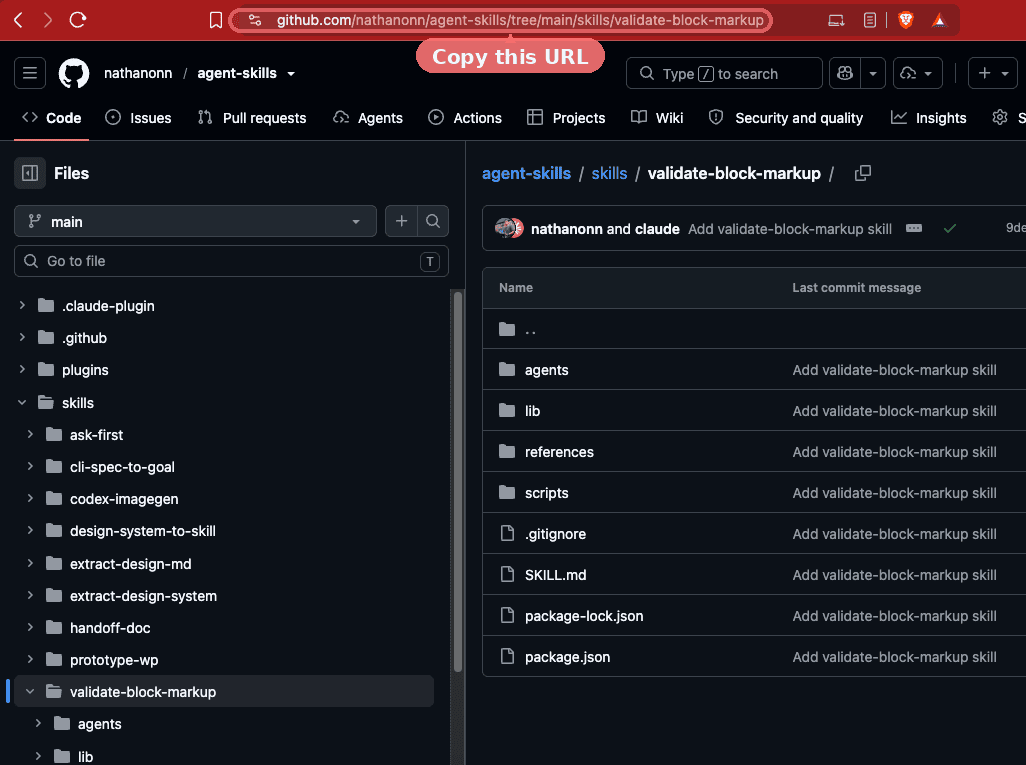Expand the .github folder chevron

point(22,337)
